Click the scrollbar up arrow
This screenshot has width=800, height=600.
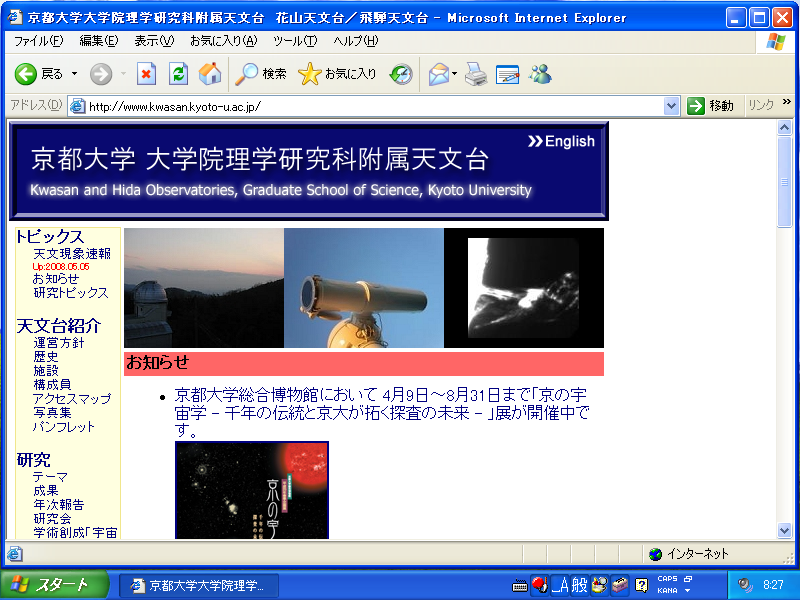(x=784, y=128)
